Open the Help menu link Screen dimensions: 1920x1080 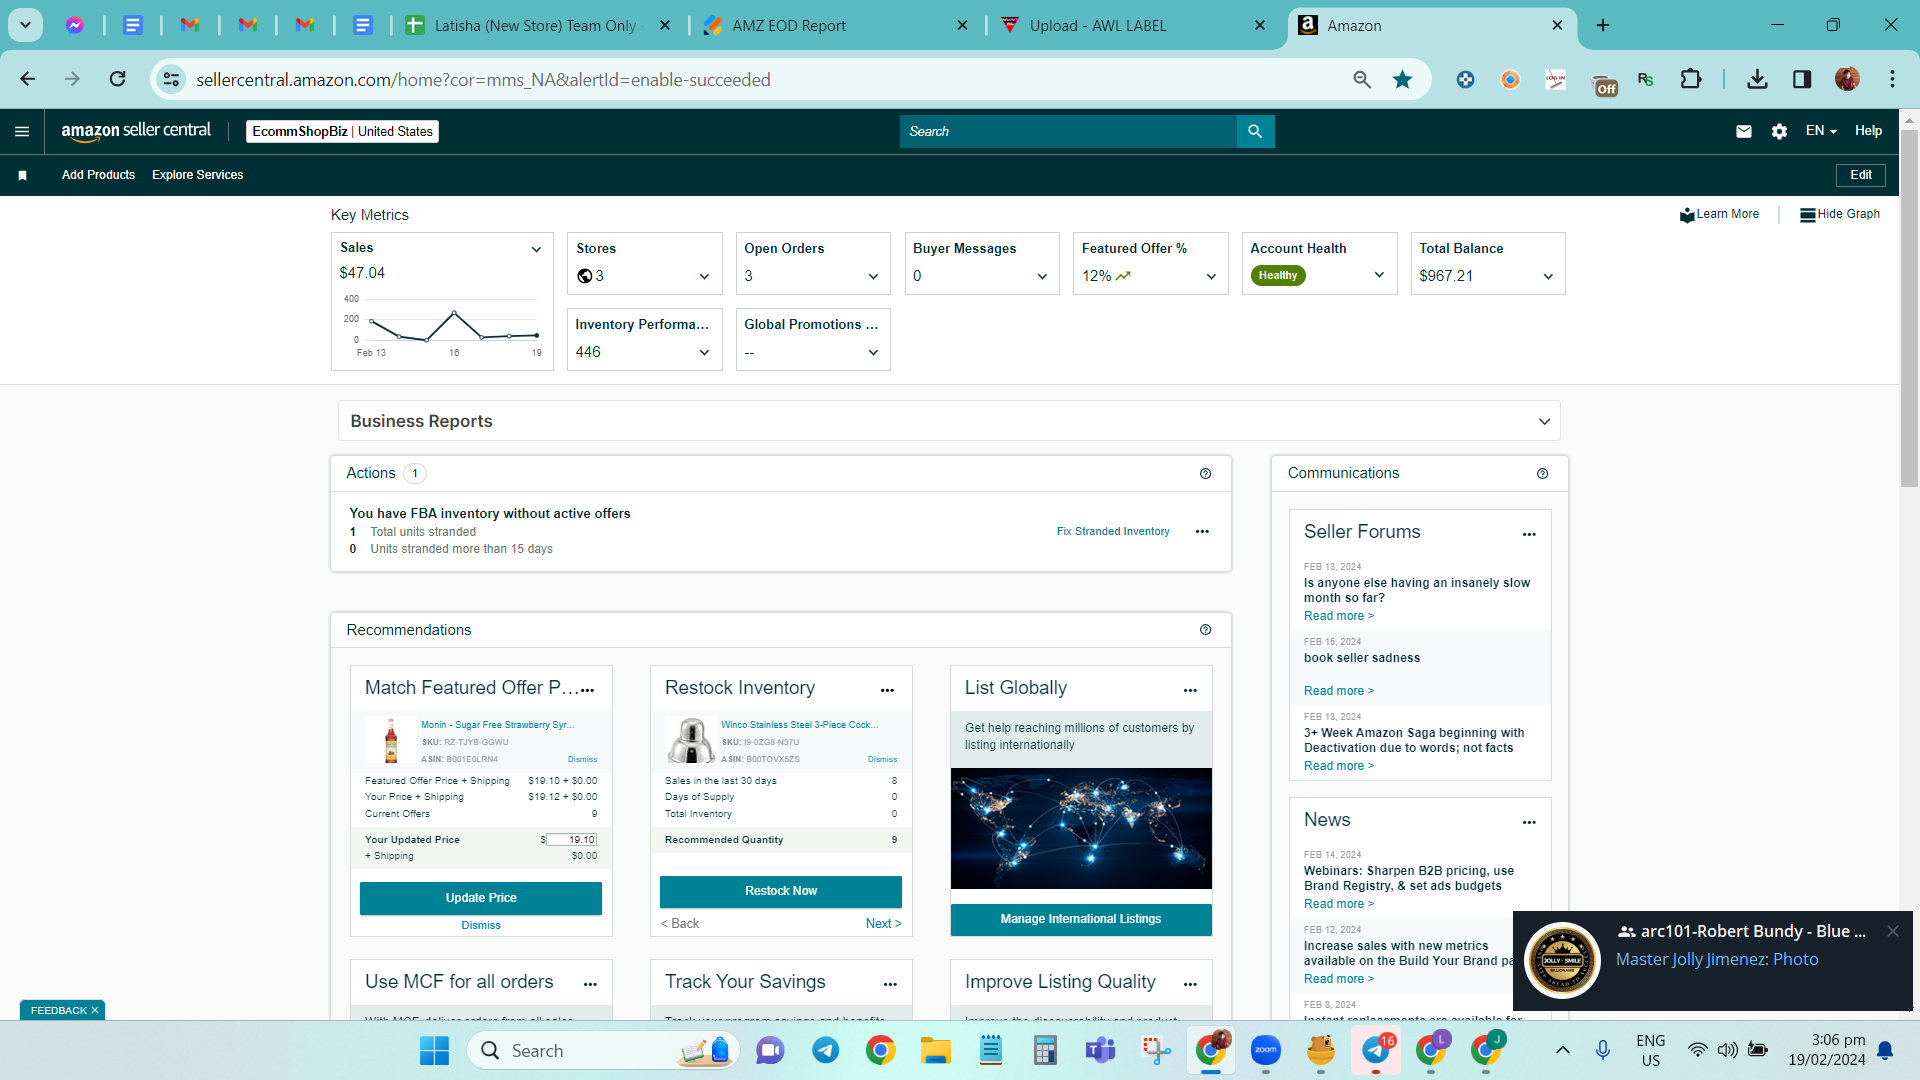pos(1868,131)
